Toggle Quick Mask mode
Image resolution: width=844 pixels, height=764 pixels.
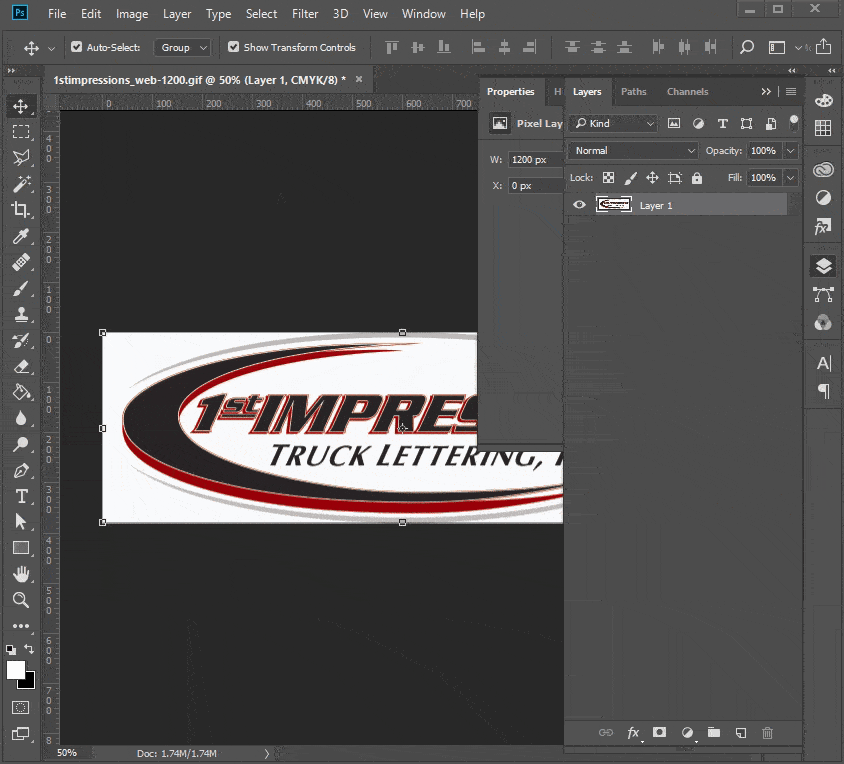[21, 707]
